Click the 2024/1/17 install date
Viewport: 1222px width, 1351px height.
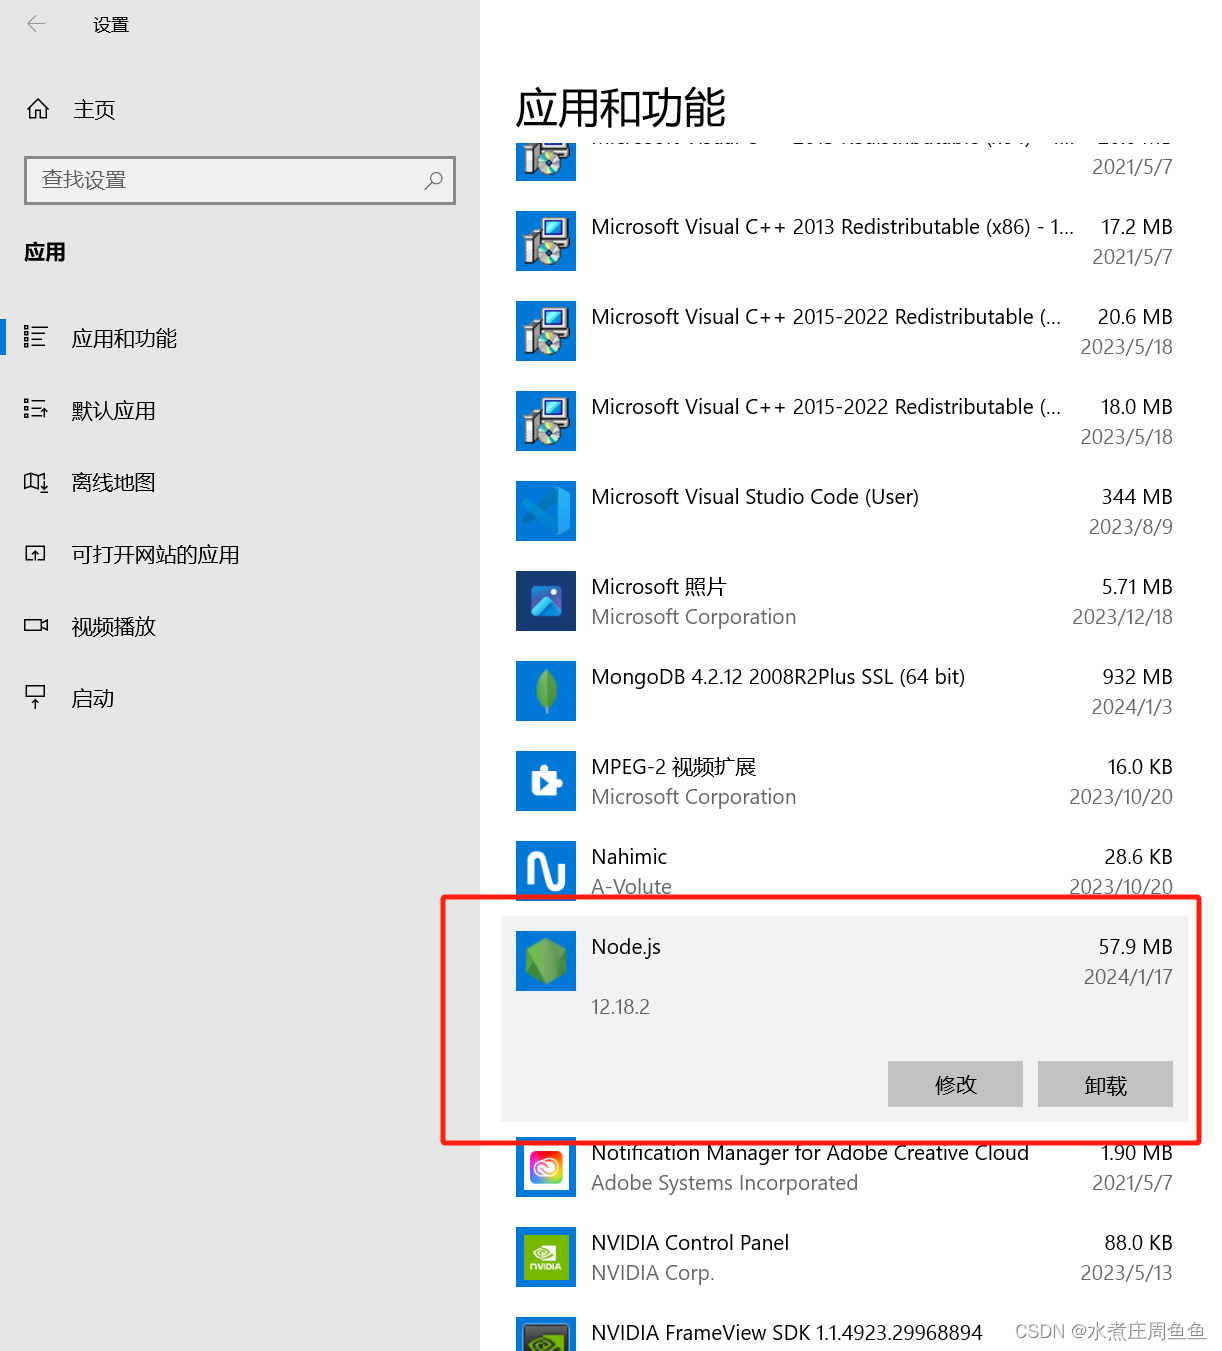point(1128,977)
